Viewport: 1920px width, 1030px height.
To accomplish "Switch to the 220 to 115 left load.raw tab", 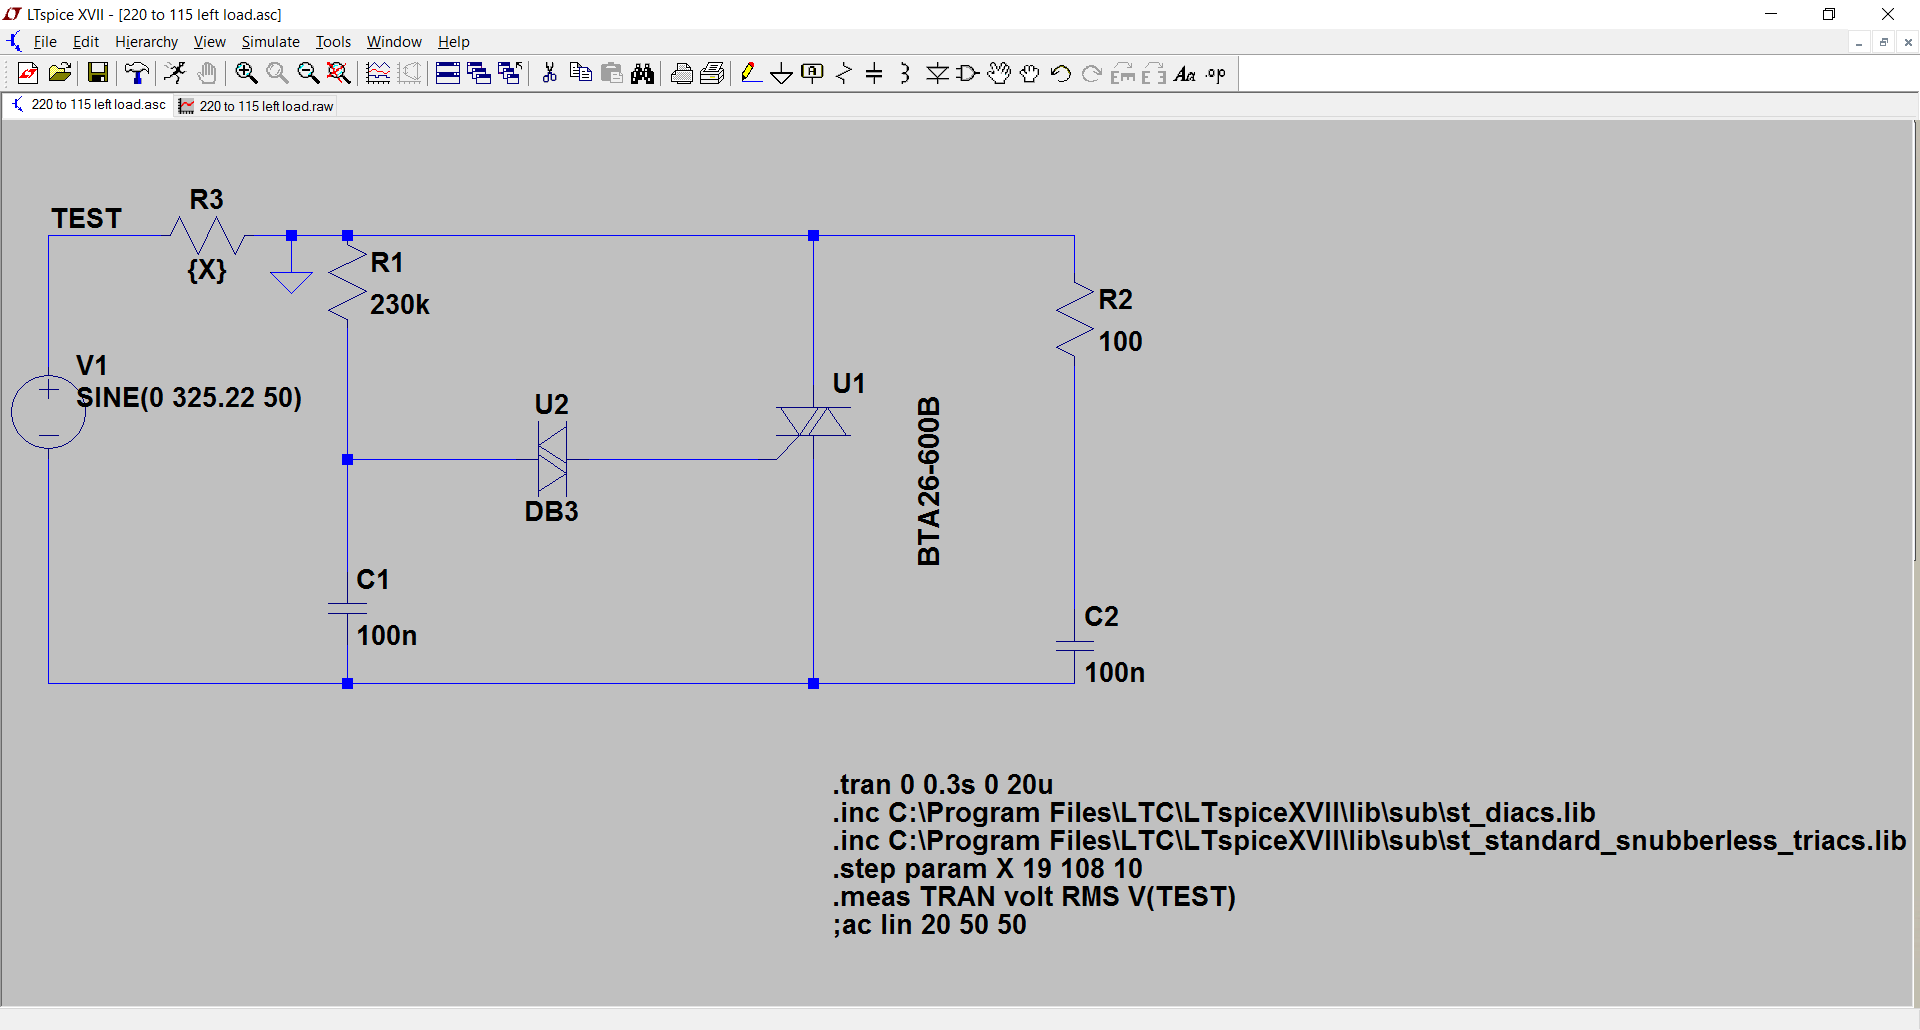I will tap(255, 106).
